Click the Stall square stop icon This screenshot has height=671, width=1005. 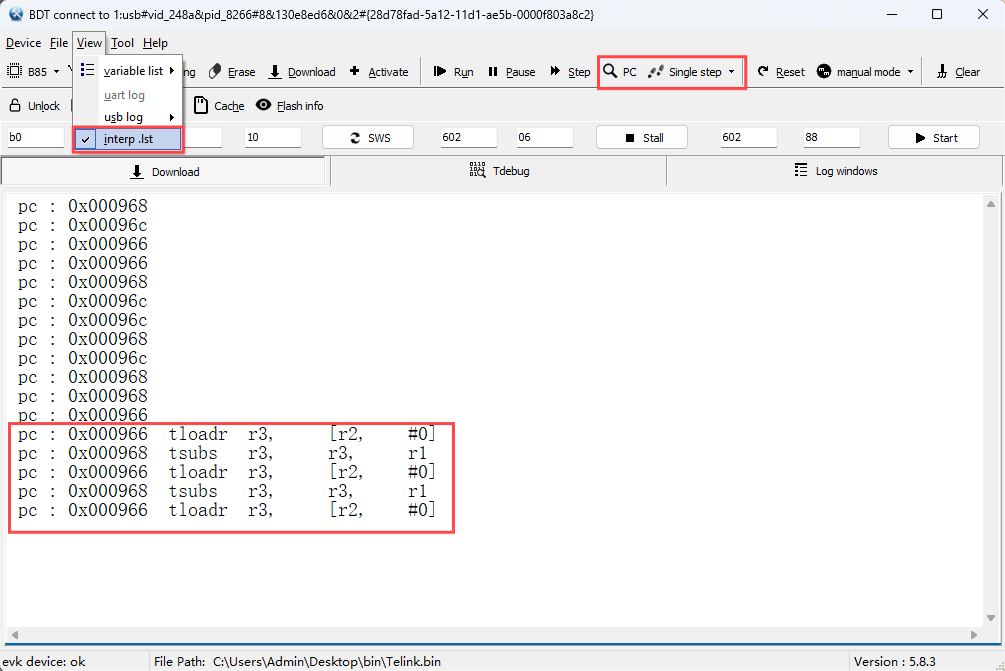click(x=630, y=138)
